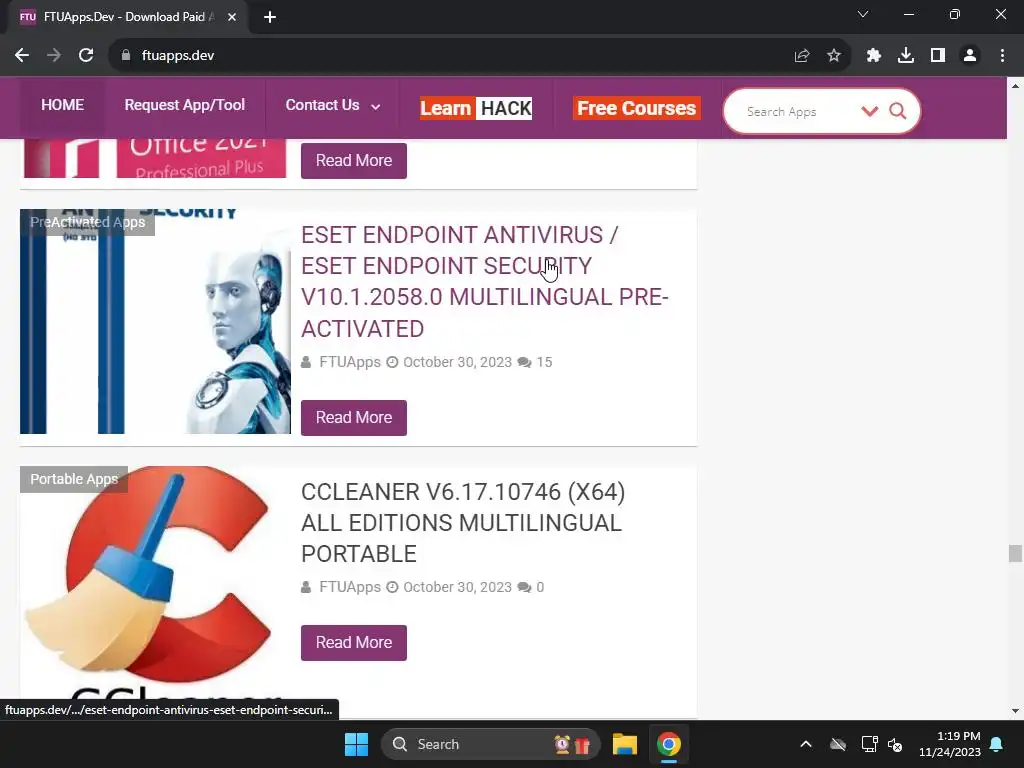Open Request App/Tool menu item
Image resolution: width=1024 pixels, height=768 pixels.
click(x=185, y=105)
